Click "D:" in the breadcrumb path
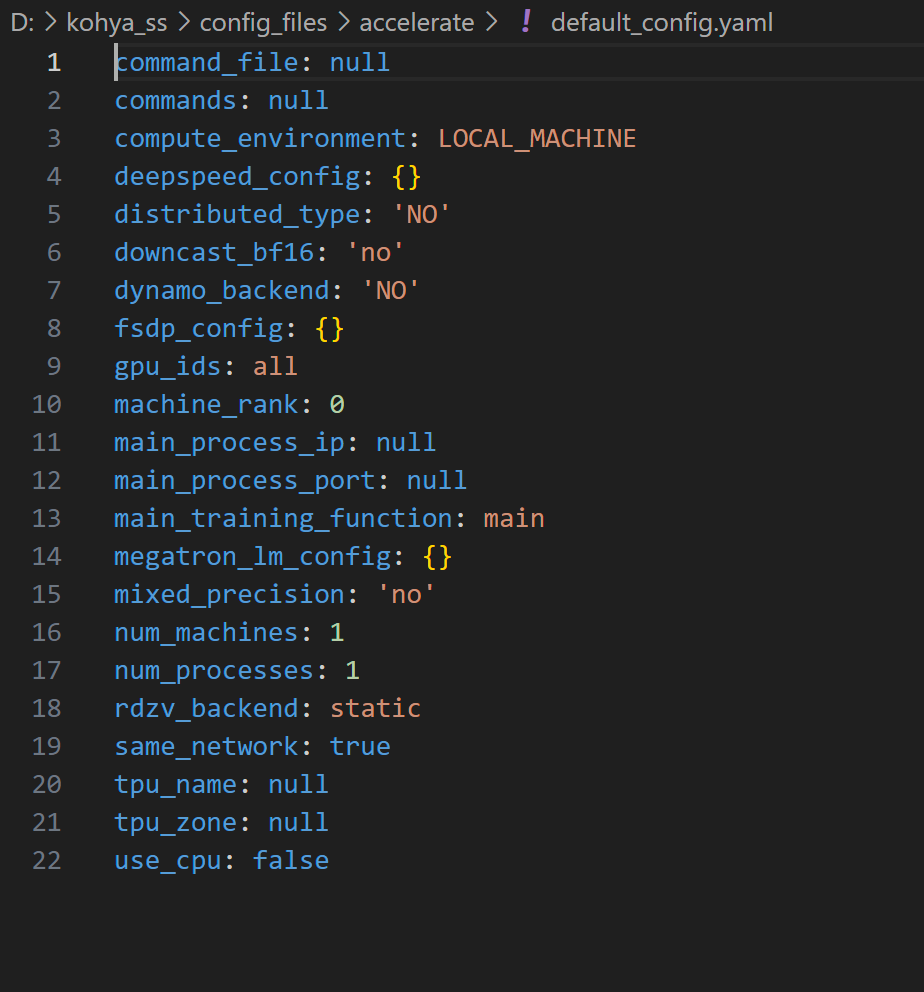Image resolution: width=924 pixels, height=992 pixels. click(x=21, y=22)
